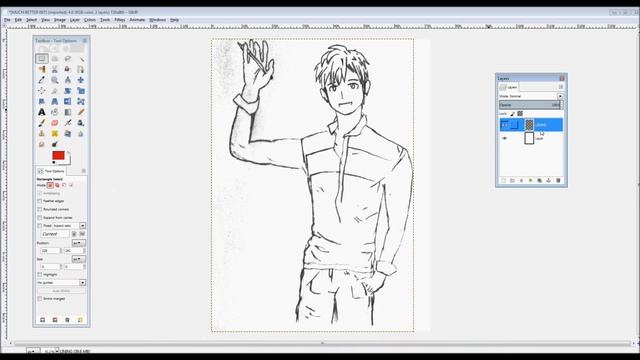The height and width of the screenshot is (360, 640).
Task: Enable the Feather edges checkbox
Action: (40, 201)
